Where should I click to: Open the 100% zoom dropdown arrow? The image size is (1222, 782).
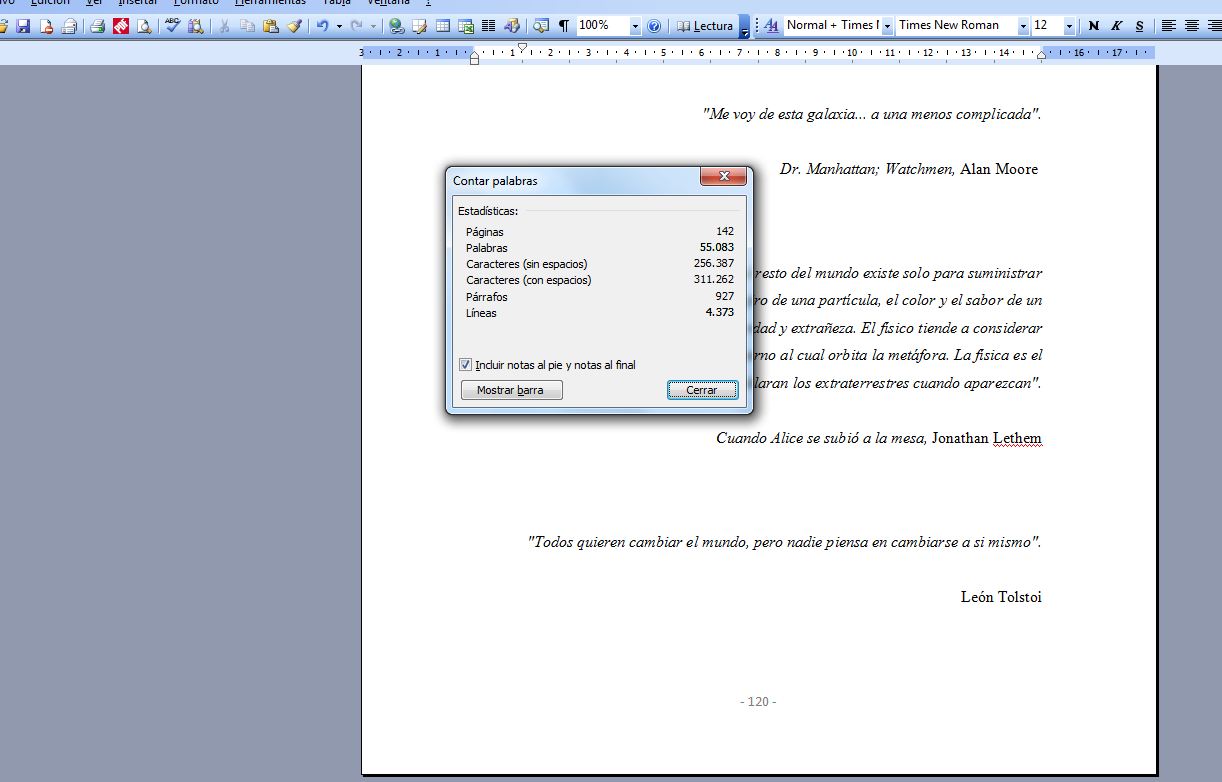point(635,26)
